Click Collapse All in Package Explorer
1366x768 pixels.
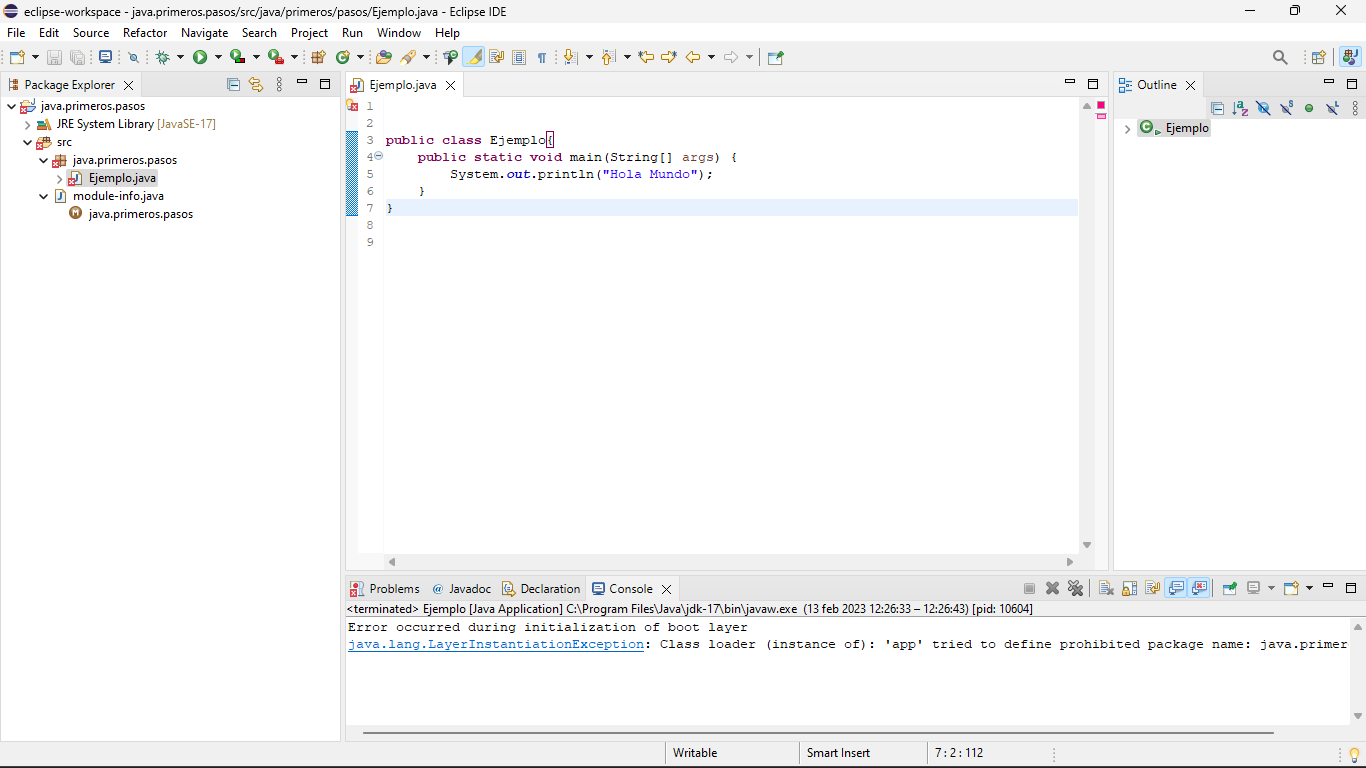(x=233, y=85)
